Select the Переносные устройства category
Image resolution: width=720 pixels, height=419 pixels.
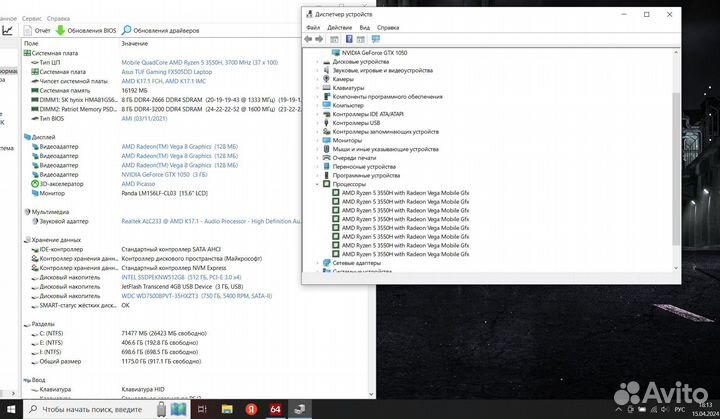pyautogui.click(x=364, y=167)
